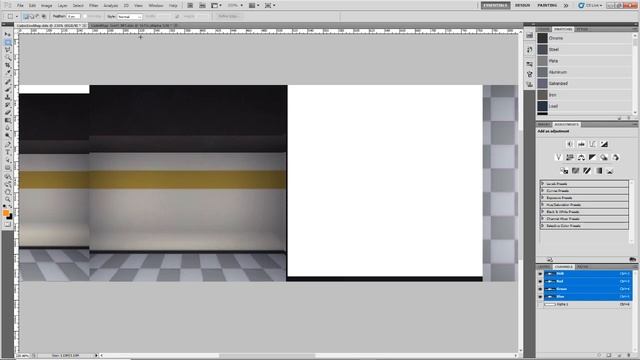Click the background color swatch
640x360 pixels.
pos(10,216)
